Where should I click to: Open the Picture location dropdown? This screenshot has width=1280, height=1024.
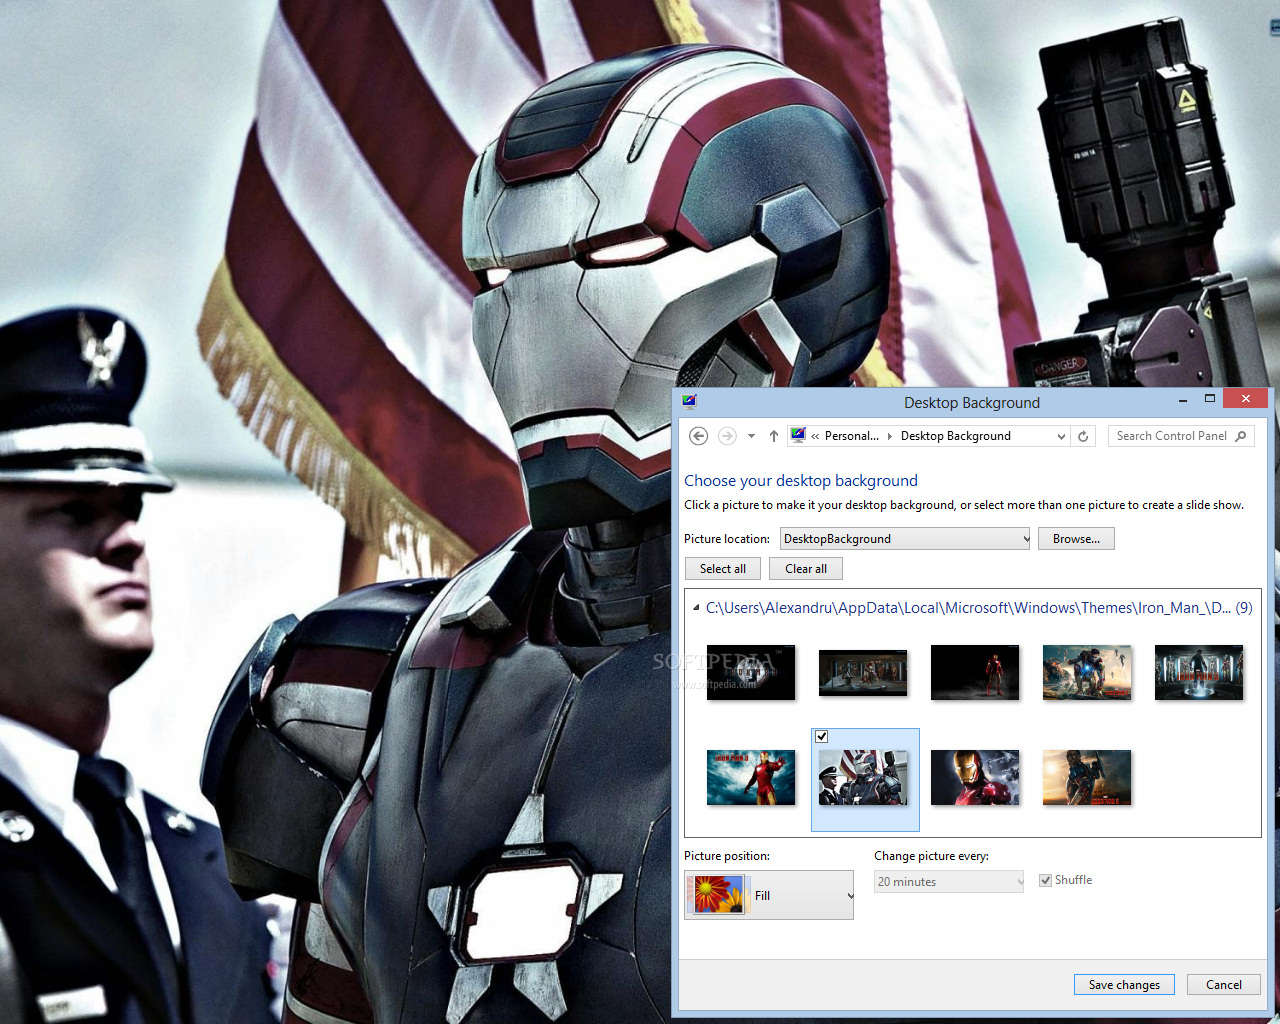[x=905, y=539]
